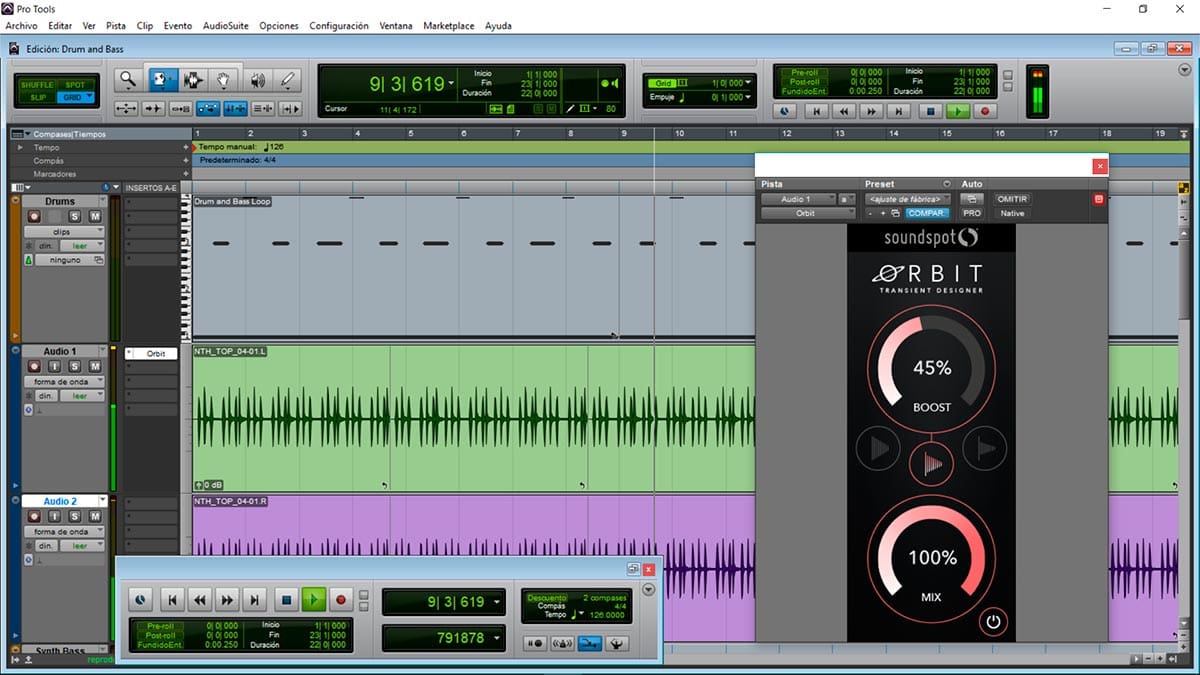Open the Ventana menu
Screen dimensions: 1200x675
[x=396, y=26]
